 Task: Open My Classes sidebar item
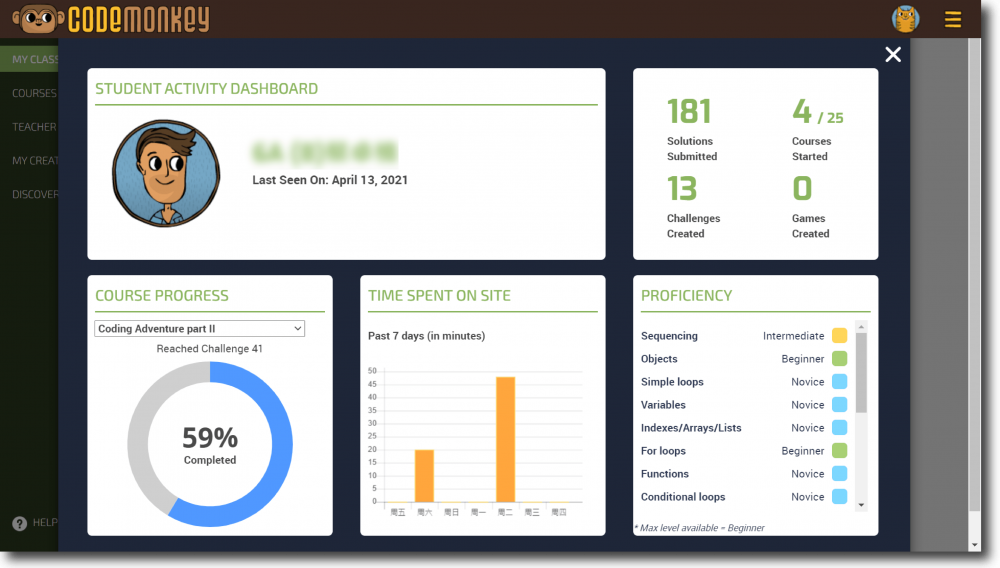pos(29,59)
